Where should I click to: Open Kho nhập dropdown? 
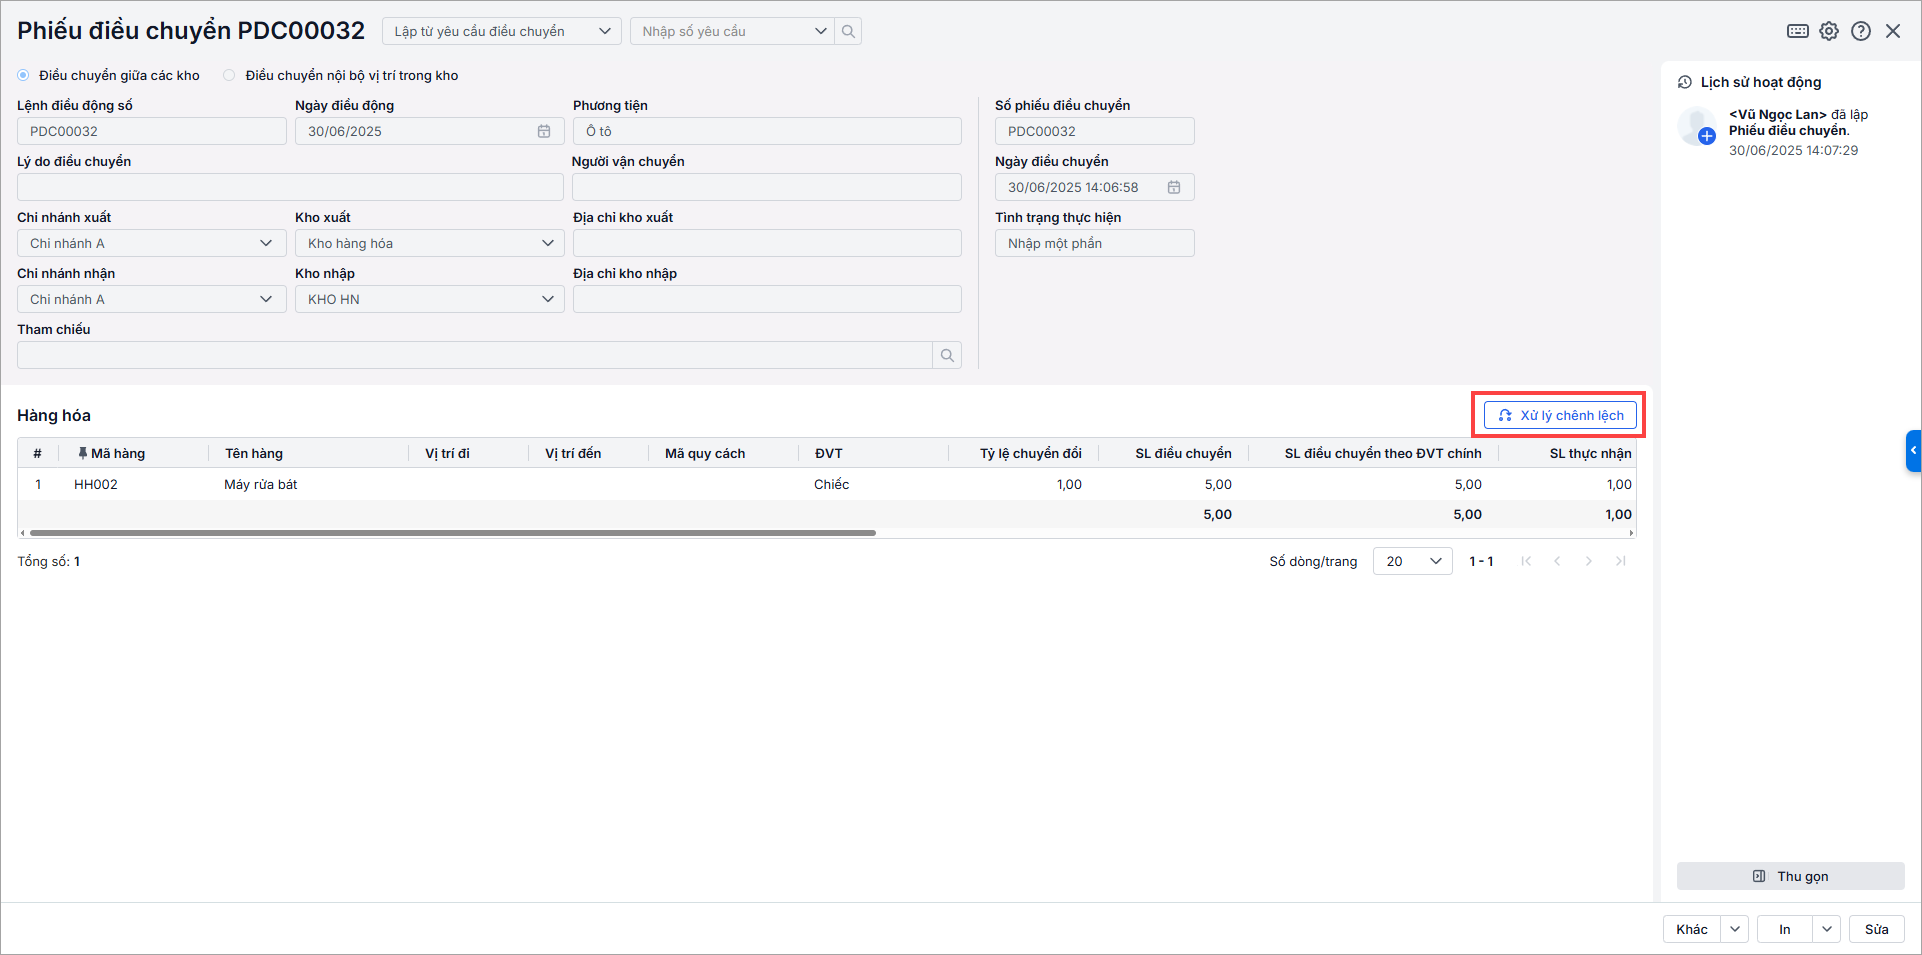coord(430,299)
